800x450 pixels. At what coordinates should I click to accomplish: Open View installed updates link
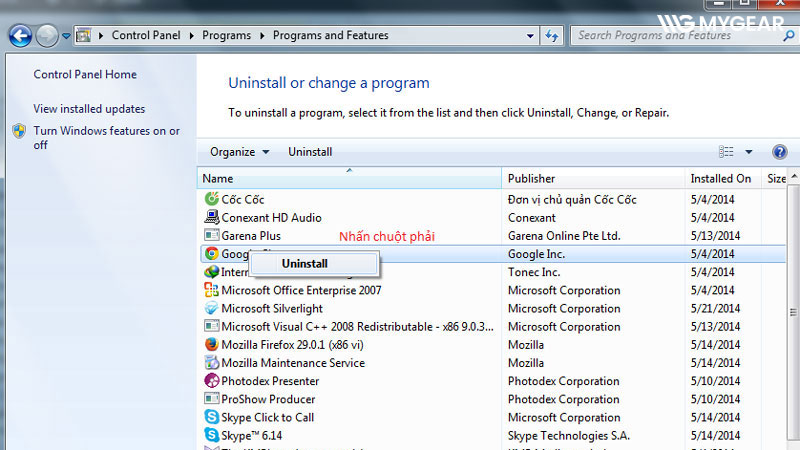tap(89, 109)
